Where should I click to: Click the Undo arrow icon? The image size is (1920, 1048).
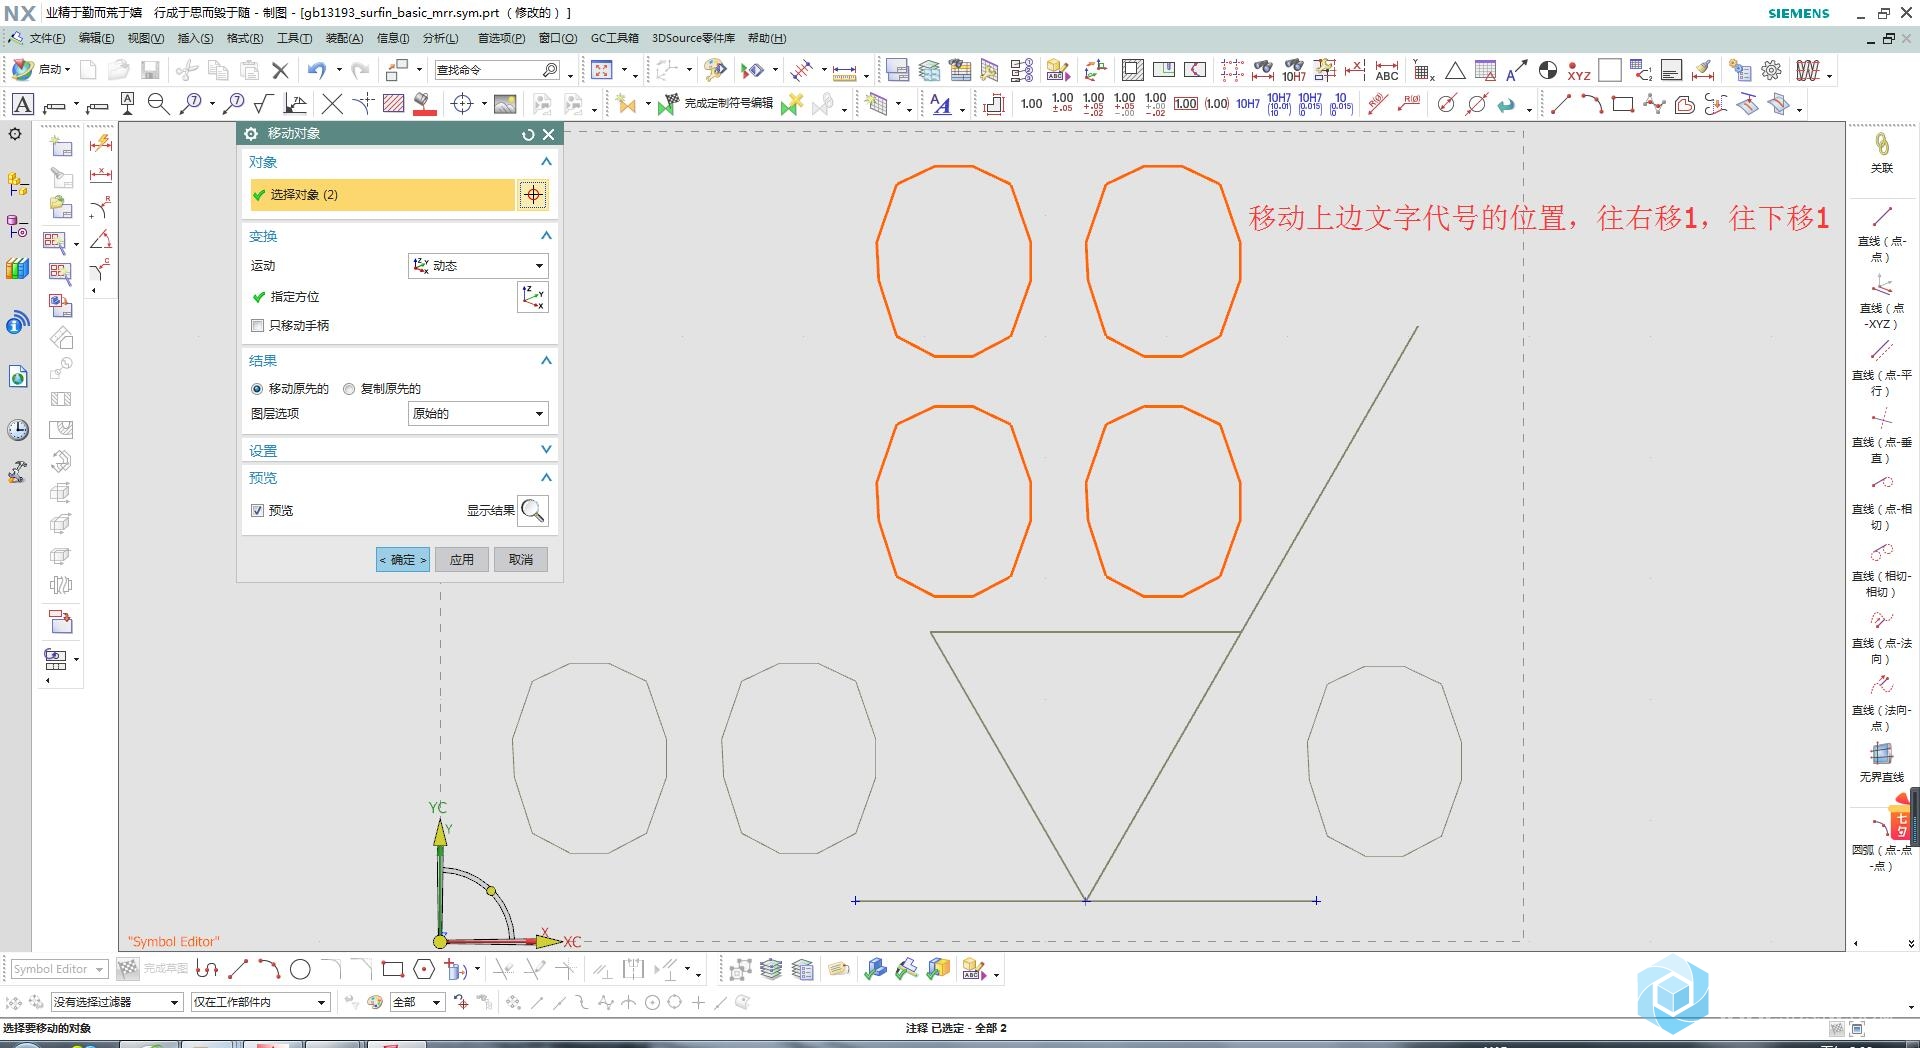[317, 70]
